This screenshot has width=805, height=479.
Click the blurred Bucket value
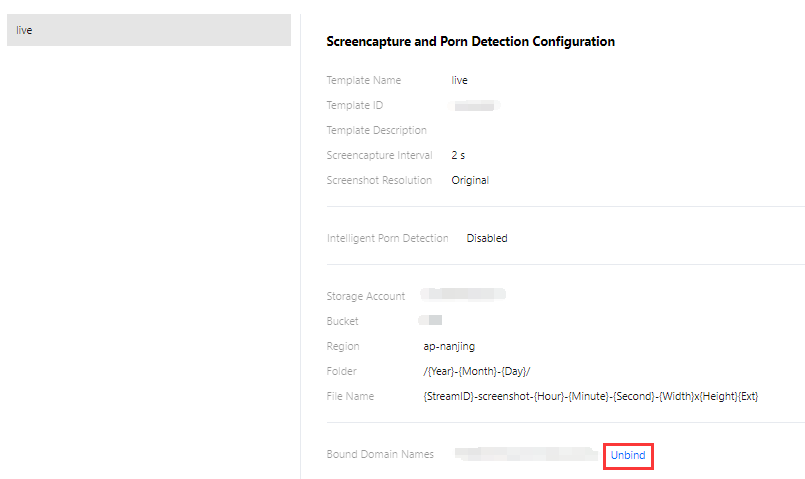pyautogui.click(x=431, y=321)
